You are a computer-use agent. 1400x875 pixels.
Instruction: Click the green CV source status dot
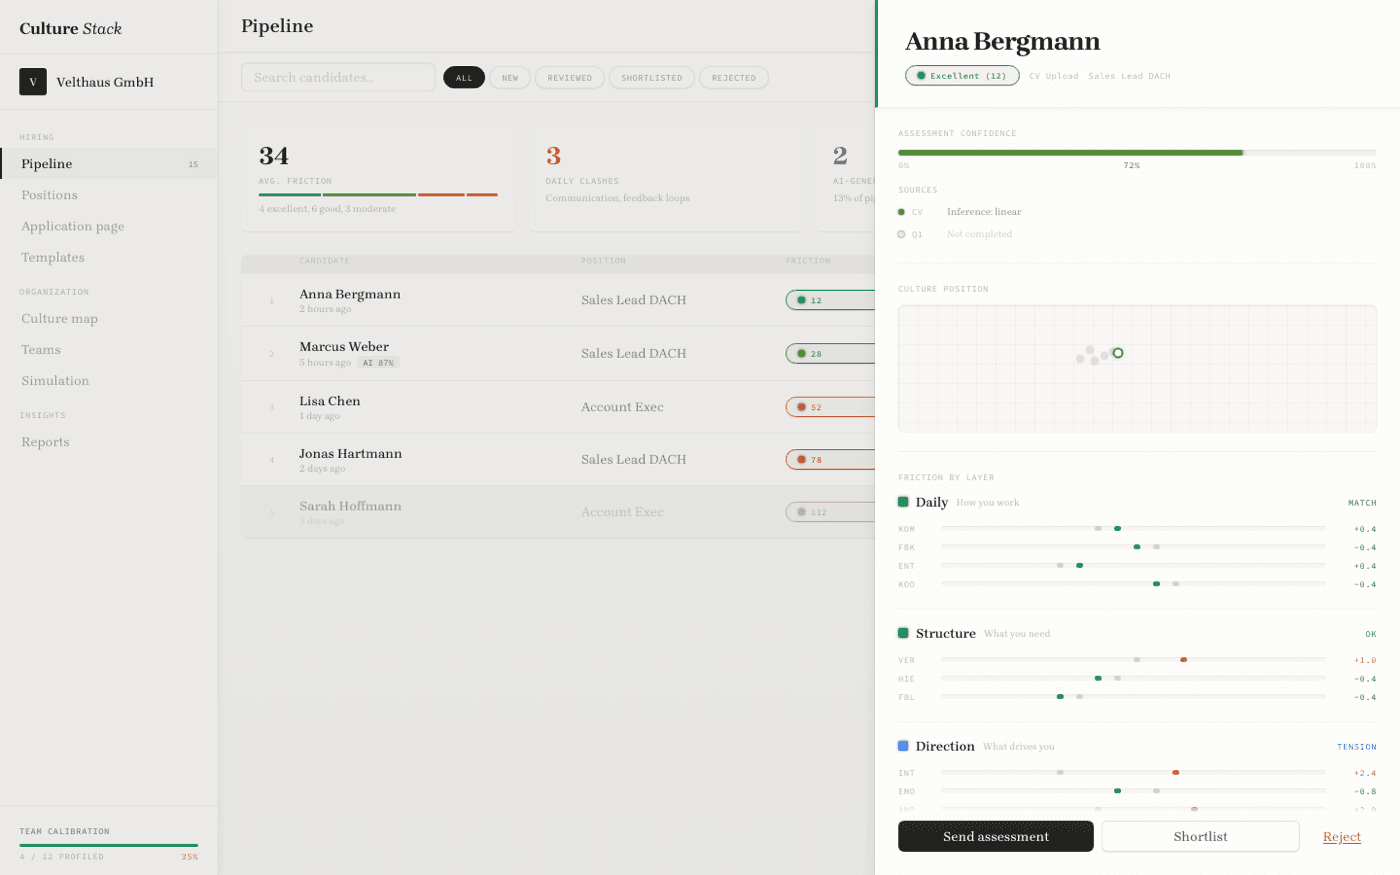pos(901,212)
